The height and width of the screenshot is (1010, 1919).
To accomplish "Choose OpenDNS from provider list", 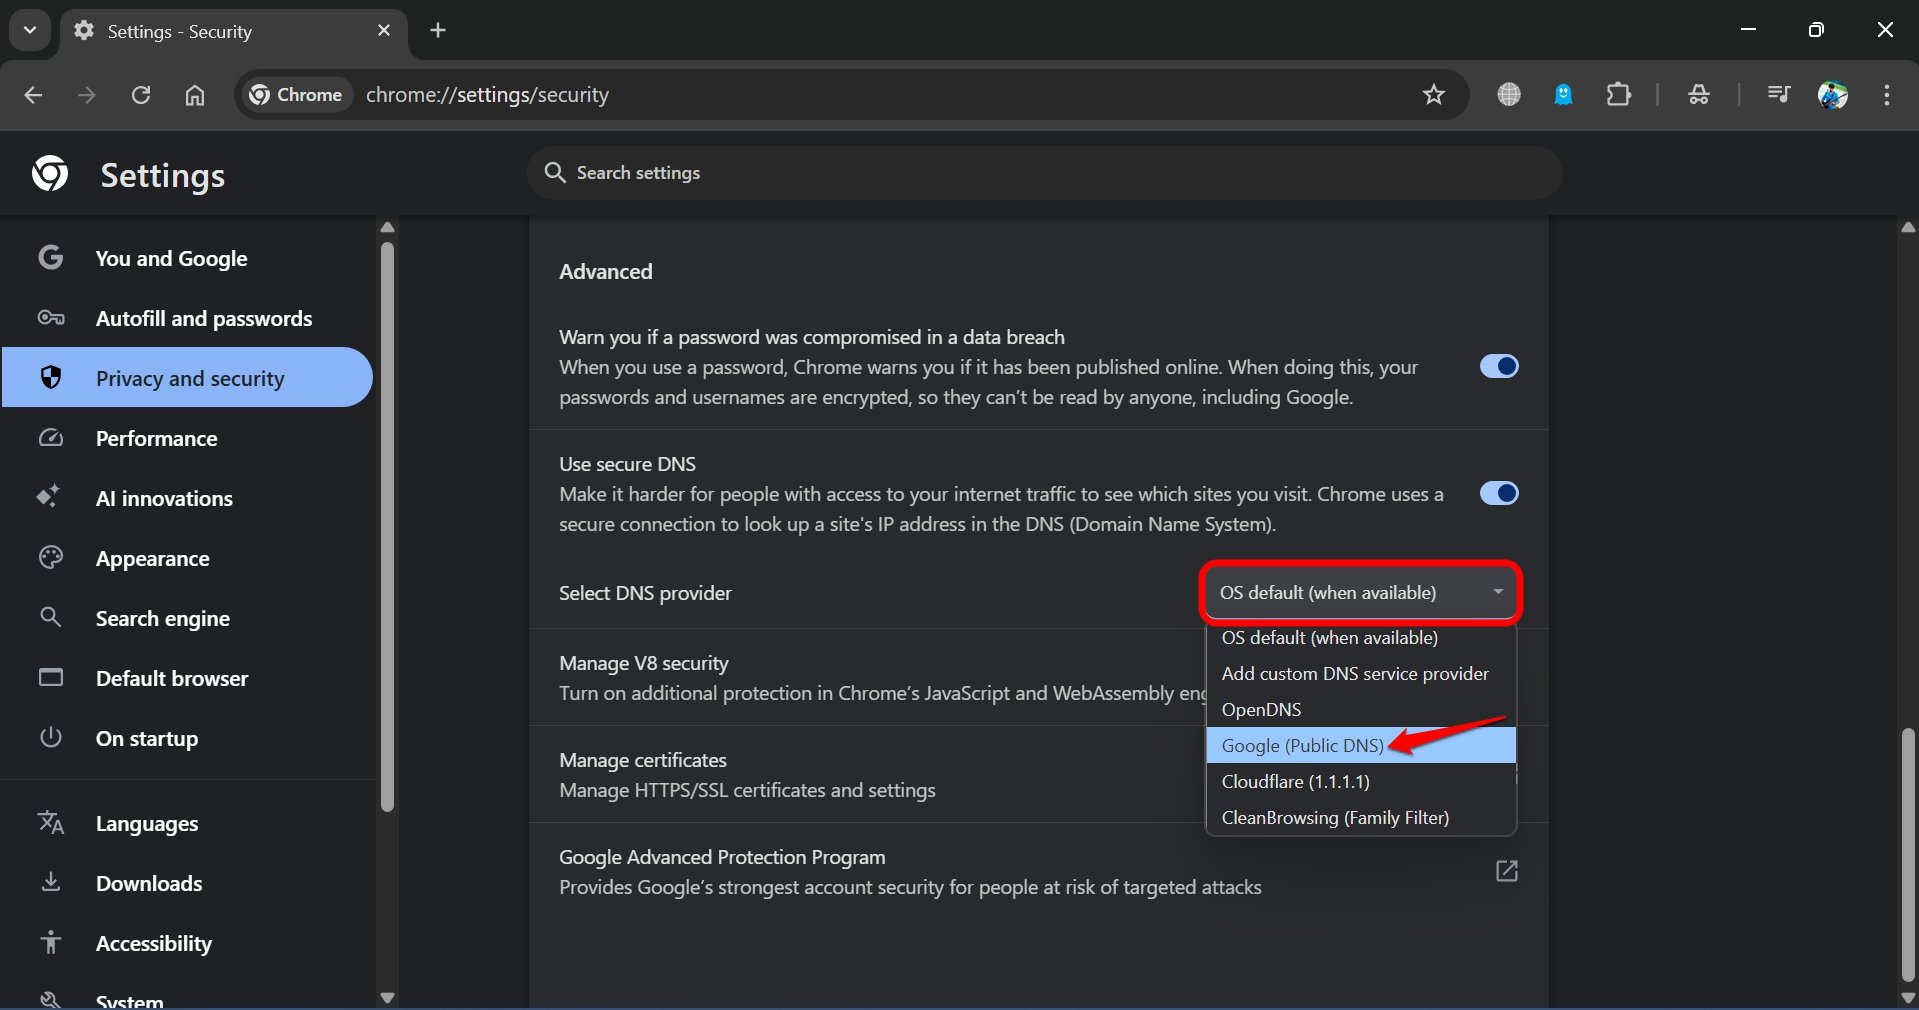I will point(1361,709).
